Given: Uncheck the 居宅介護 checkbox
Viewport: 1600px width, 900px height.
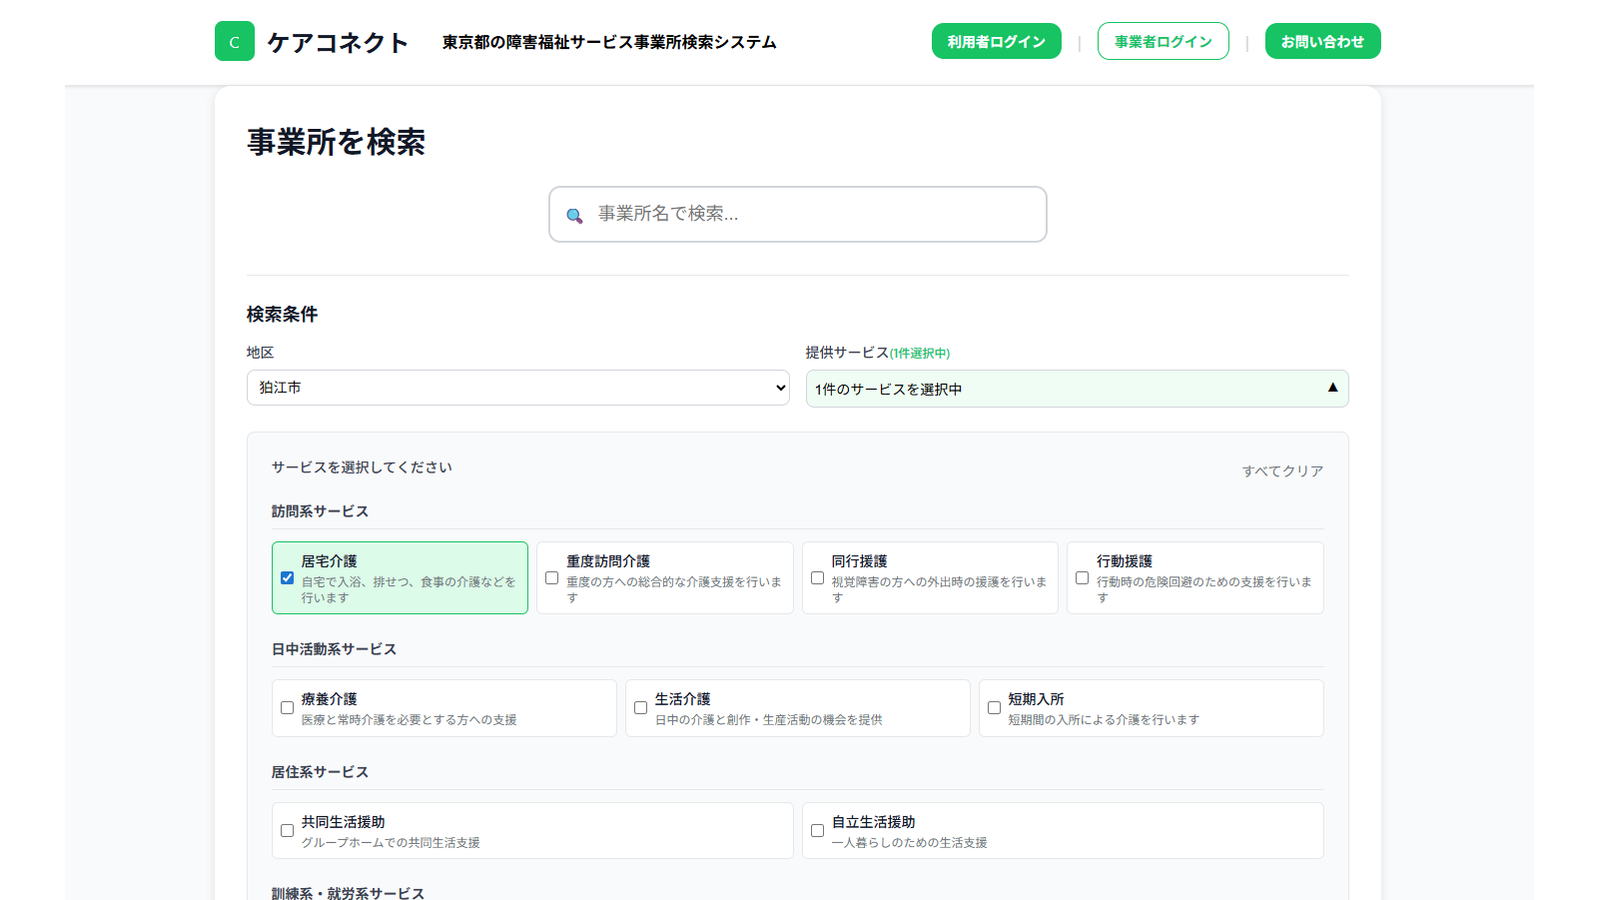Looking at the screenshot, I should tap(287, 578).
